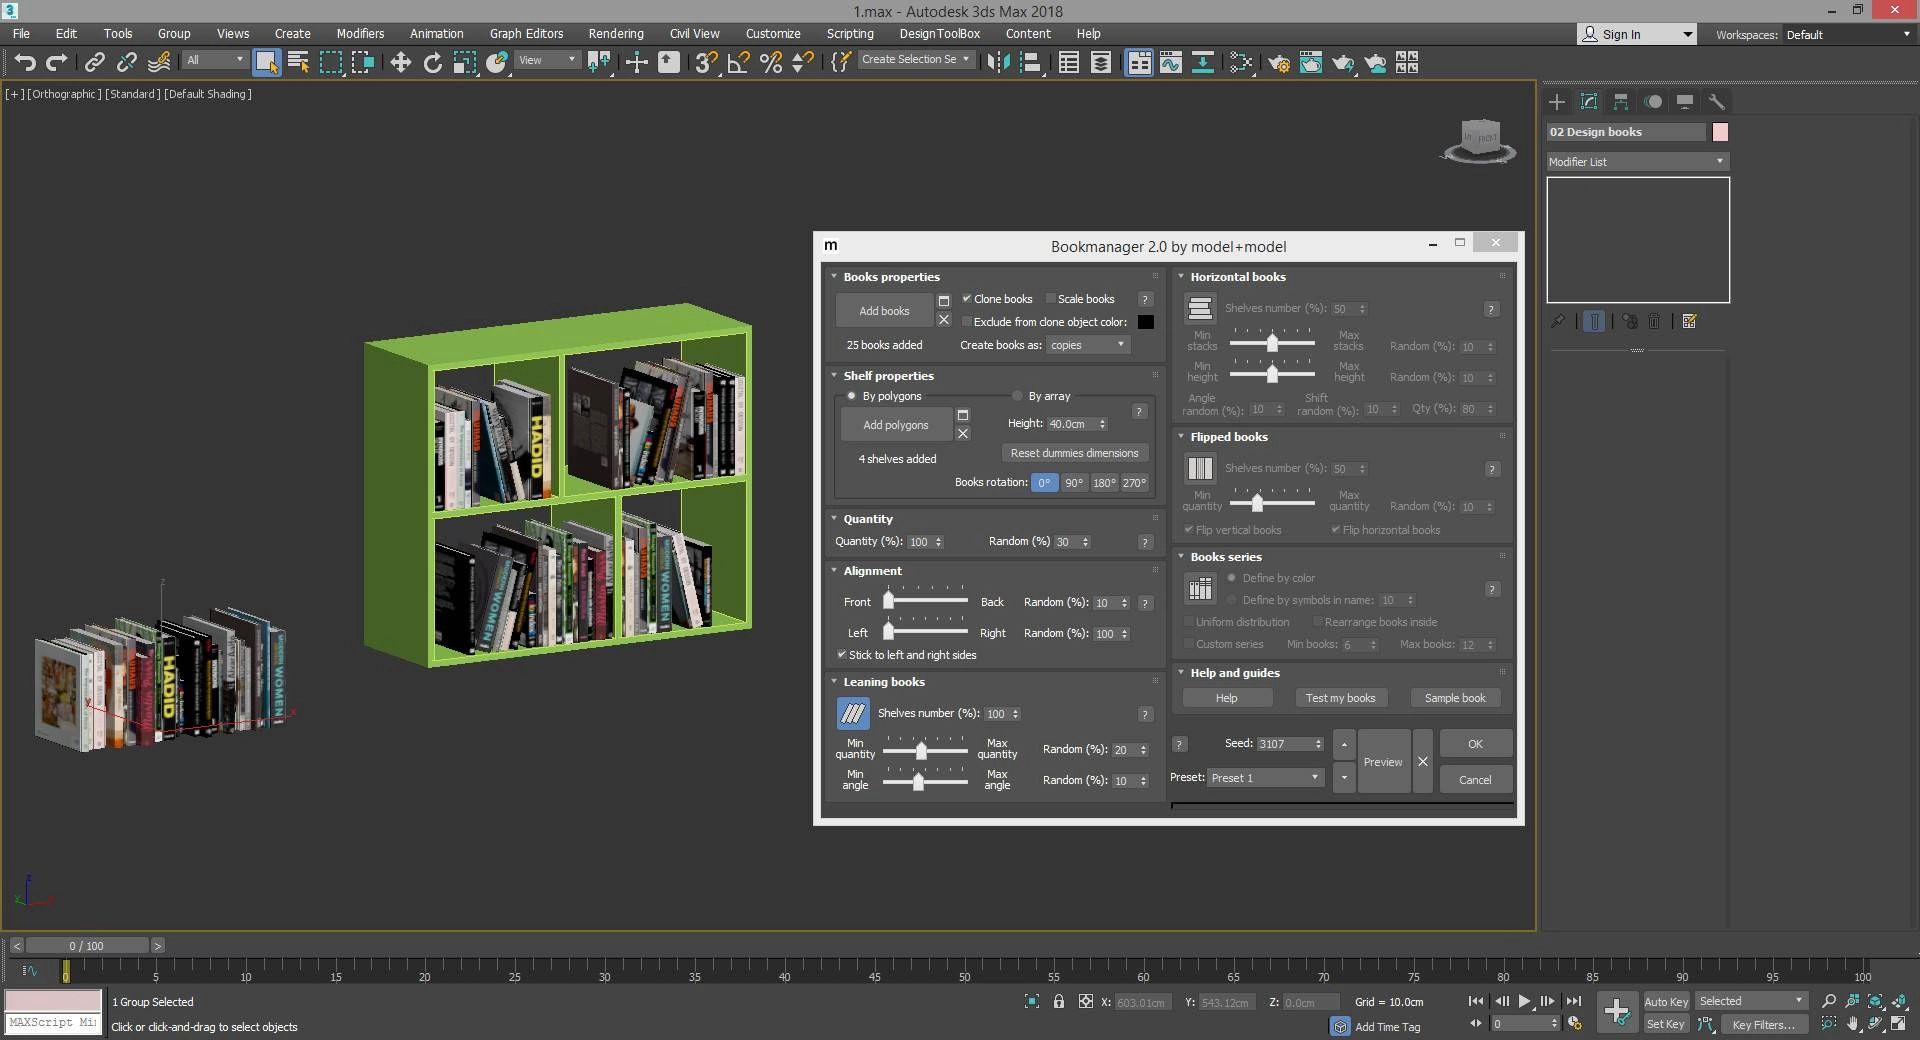Click the Flipped books icon button
This screenshot has height=1040, width=1920.
pos(1200,468)
